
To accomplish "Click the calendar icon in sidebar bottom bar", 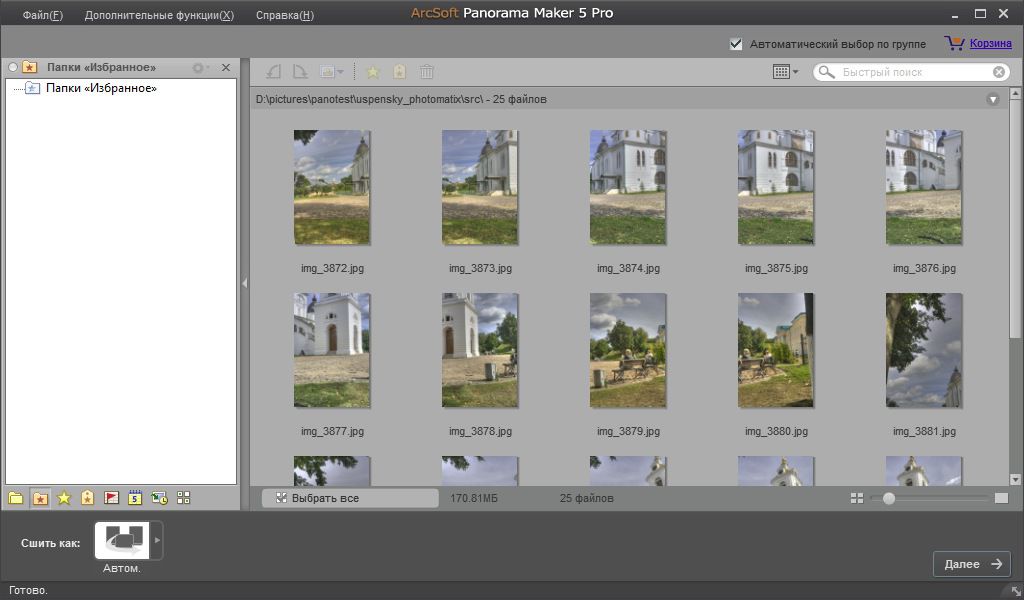I will pos(136,498).
